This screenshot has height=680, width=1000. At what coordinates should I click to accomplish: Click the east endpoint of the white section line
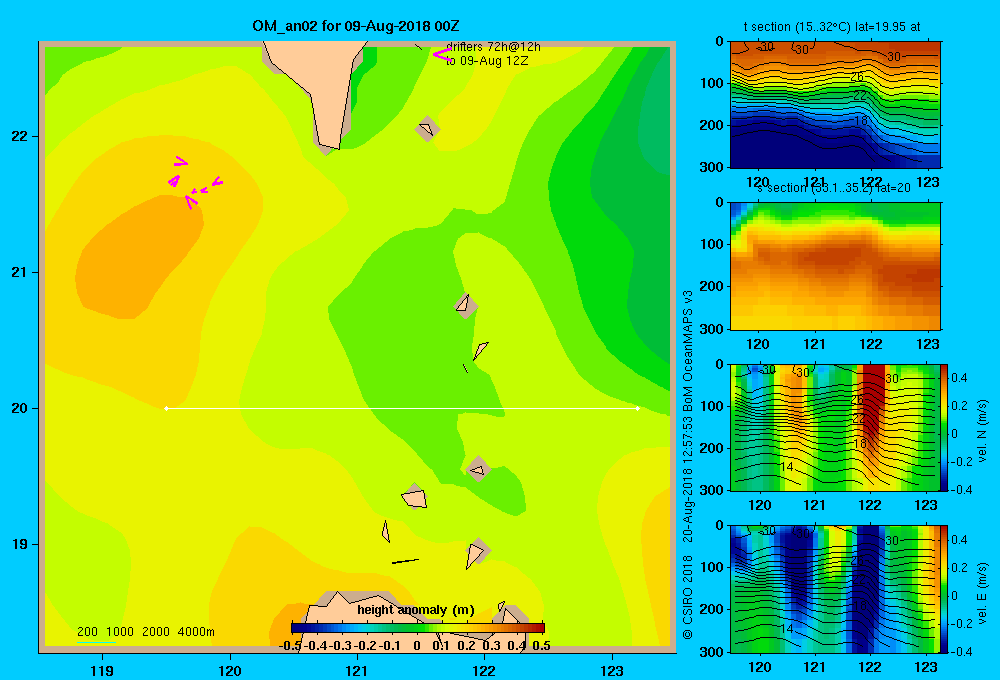[637, 408]
